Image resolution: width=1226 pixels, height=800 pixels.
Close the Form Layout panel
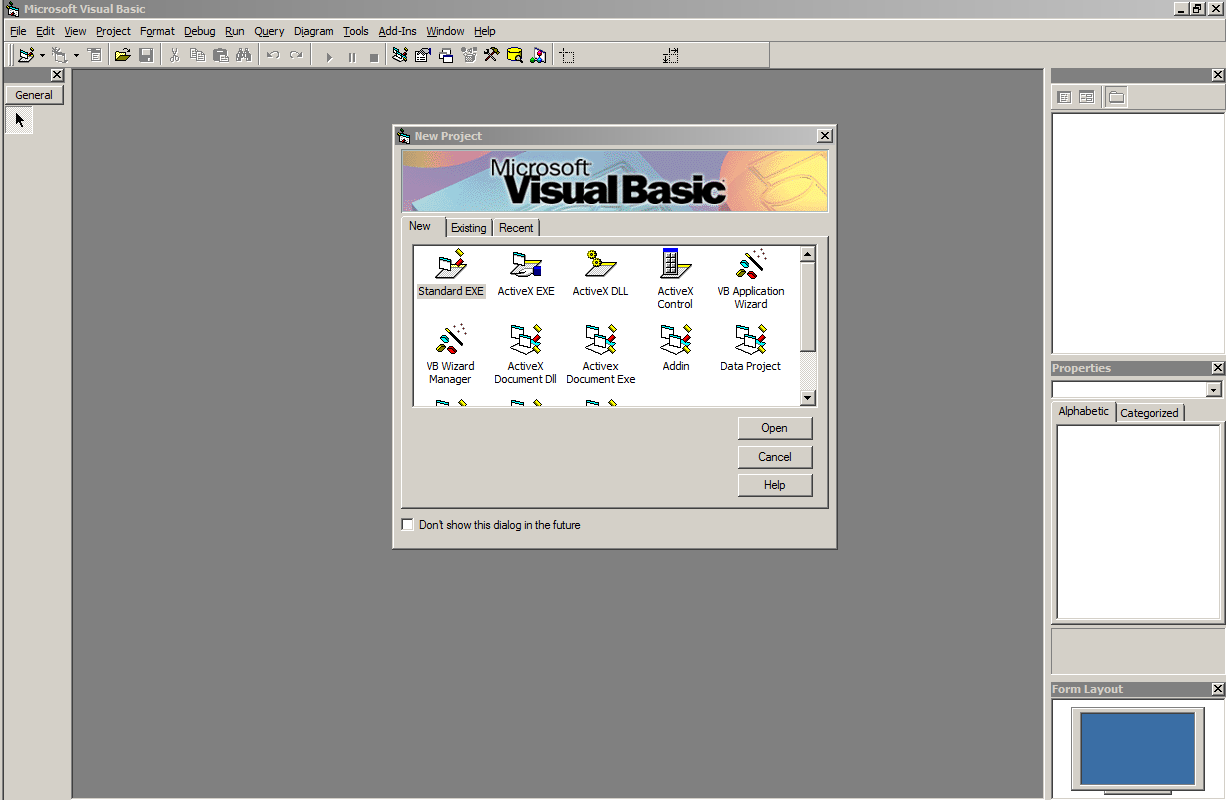(1217, 689)
